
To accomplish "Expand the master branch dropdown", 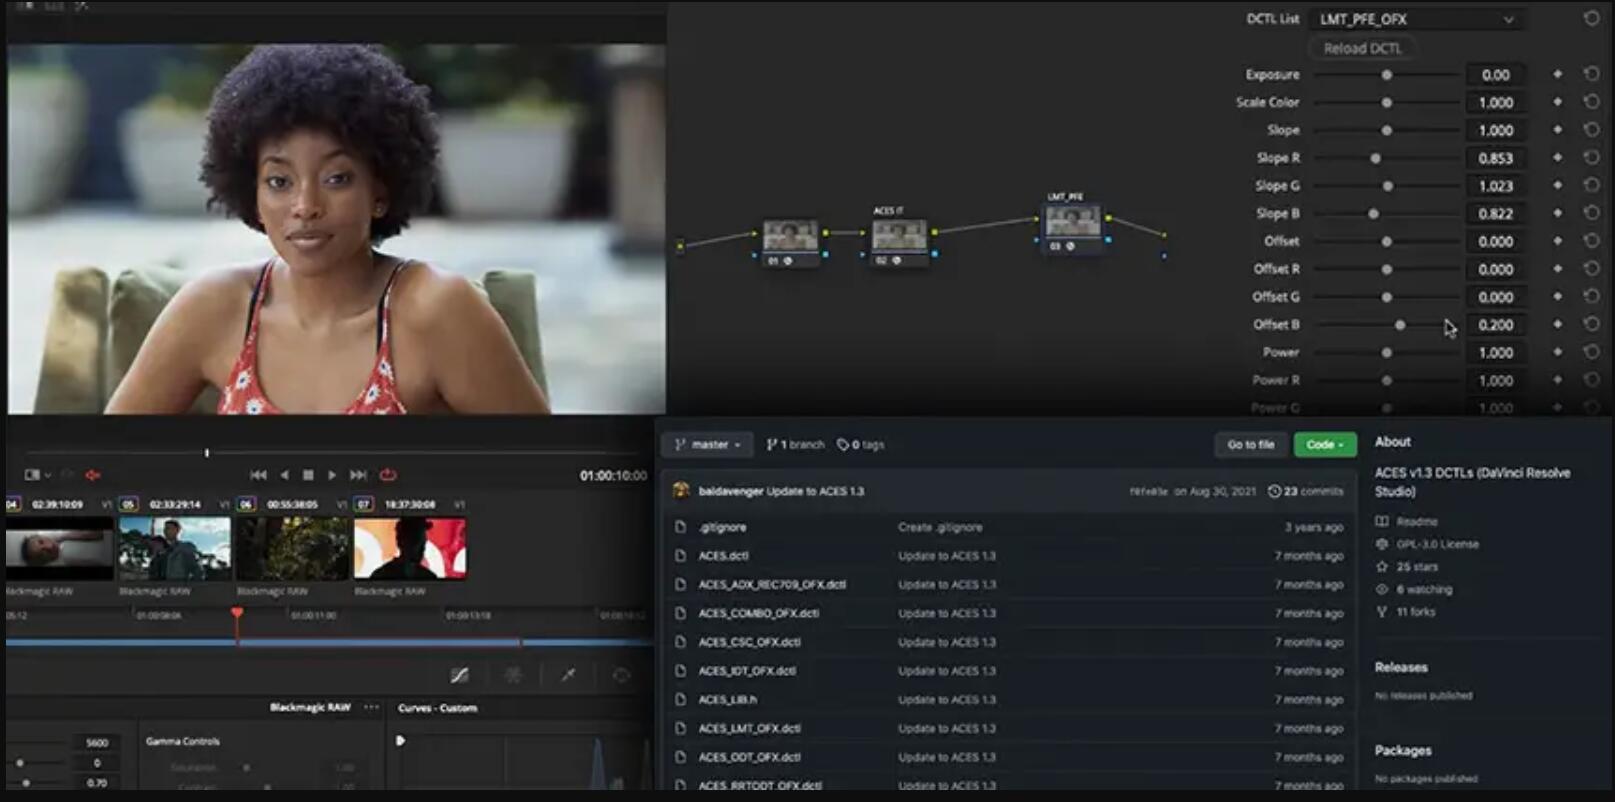I will (709, 445).
